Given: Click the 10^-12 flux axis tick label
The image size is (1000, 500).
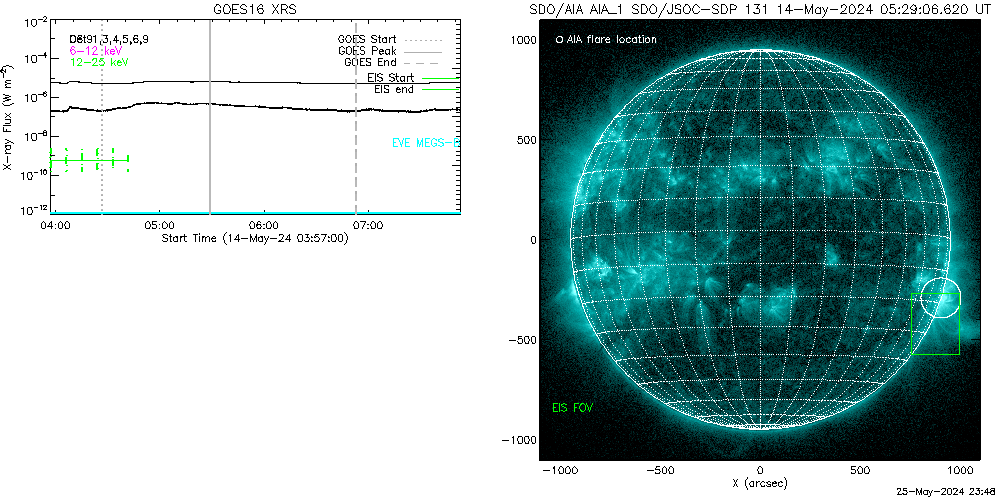Looking at the screenshot, I should pos(36,210).
